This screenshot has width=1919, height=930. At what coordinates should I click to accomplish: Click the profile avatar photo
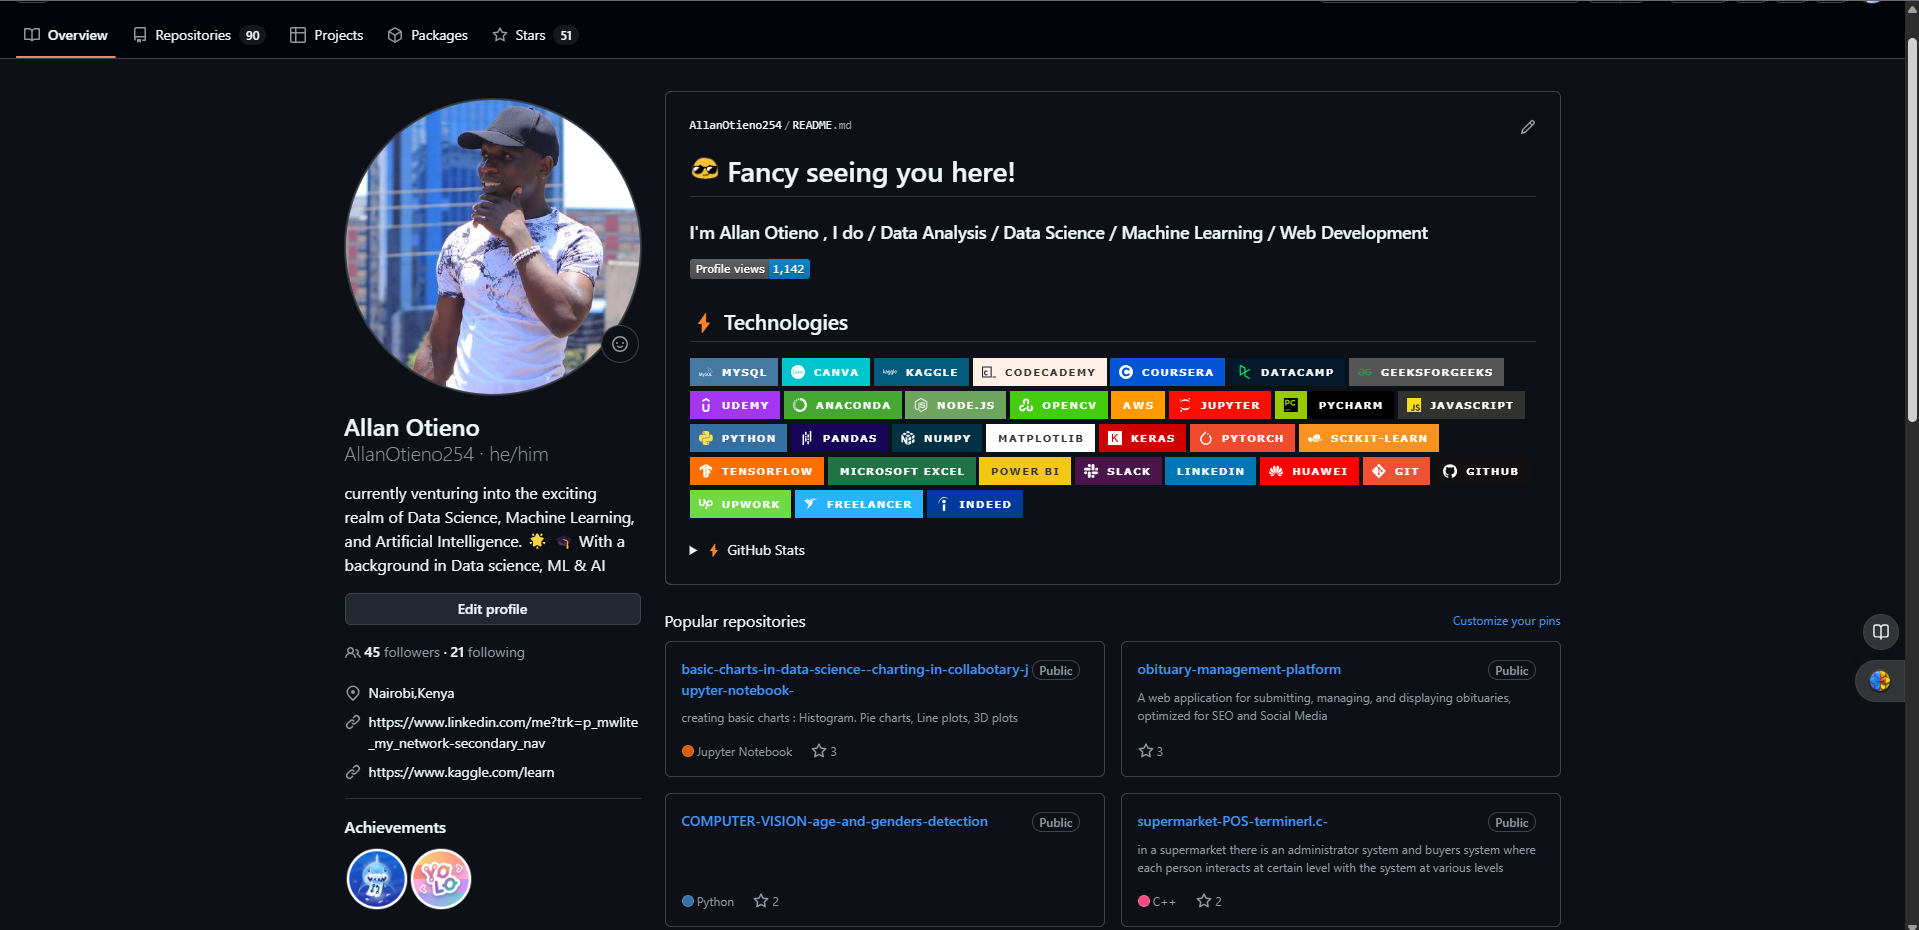click(492, 246)
